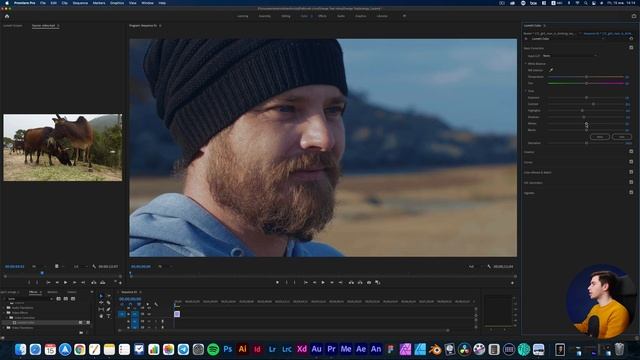
Task: Toggle HSL Secondary section checkbox
Action: (x=631, y=182)
